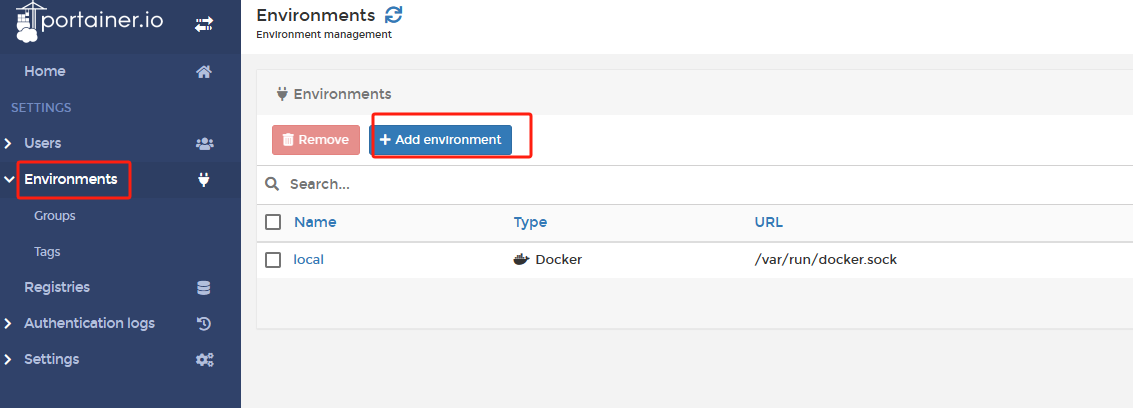
Task: Collapse the Environments sidebar section chevron
Action: 9,180
